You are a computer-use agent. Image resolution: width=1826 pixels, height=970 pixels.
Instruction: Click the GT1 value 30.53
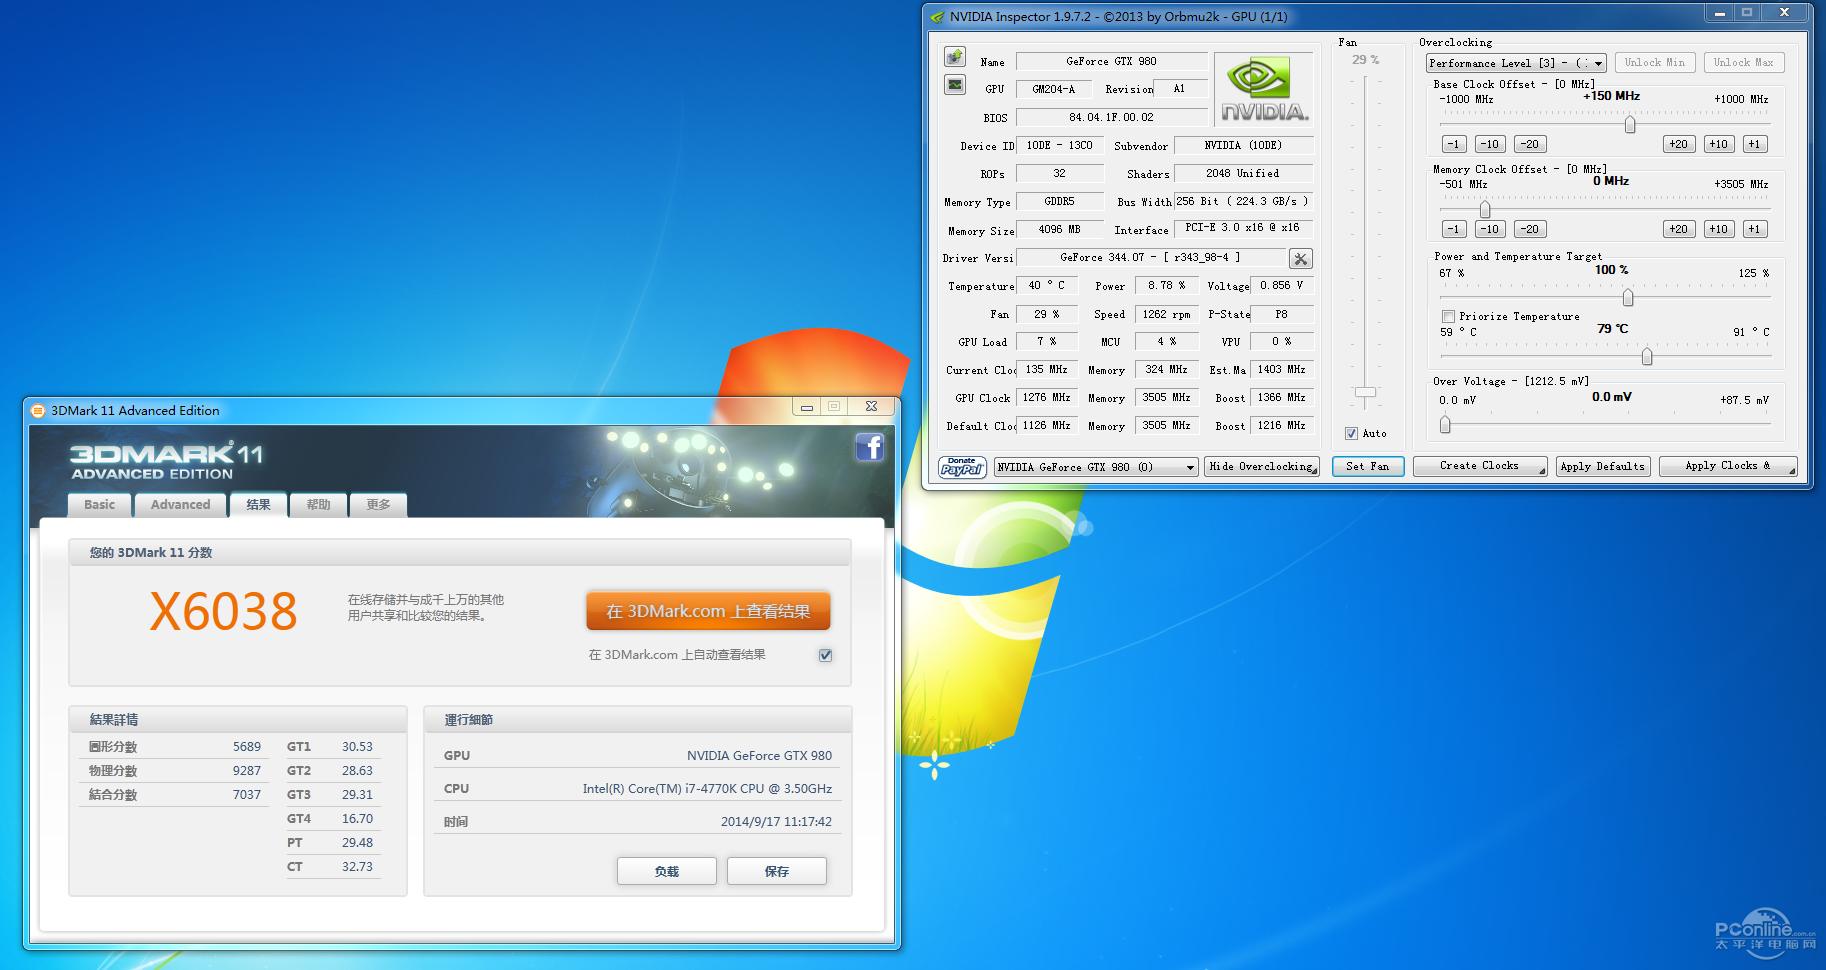tap(357, 747)
